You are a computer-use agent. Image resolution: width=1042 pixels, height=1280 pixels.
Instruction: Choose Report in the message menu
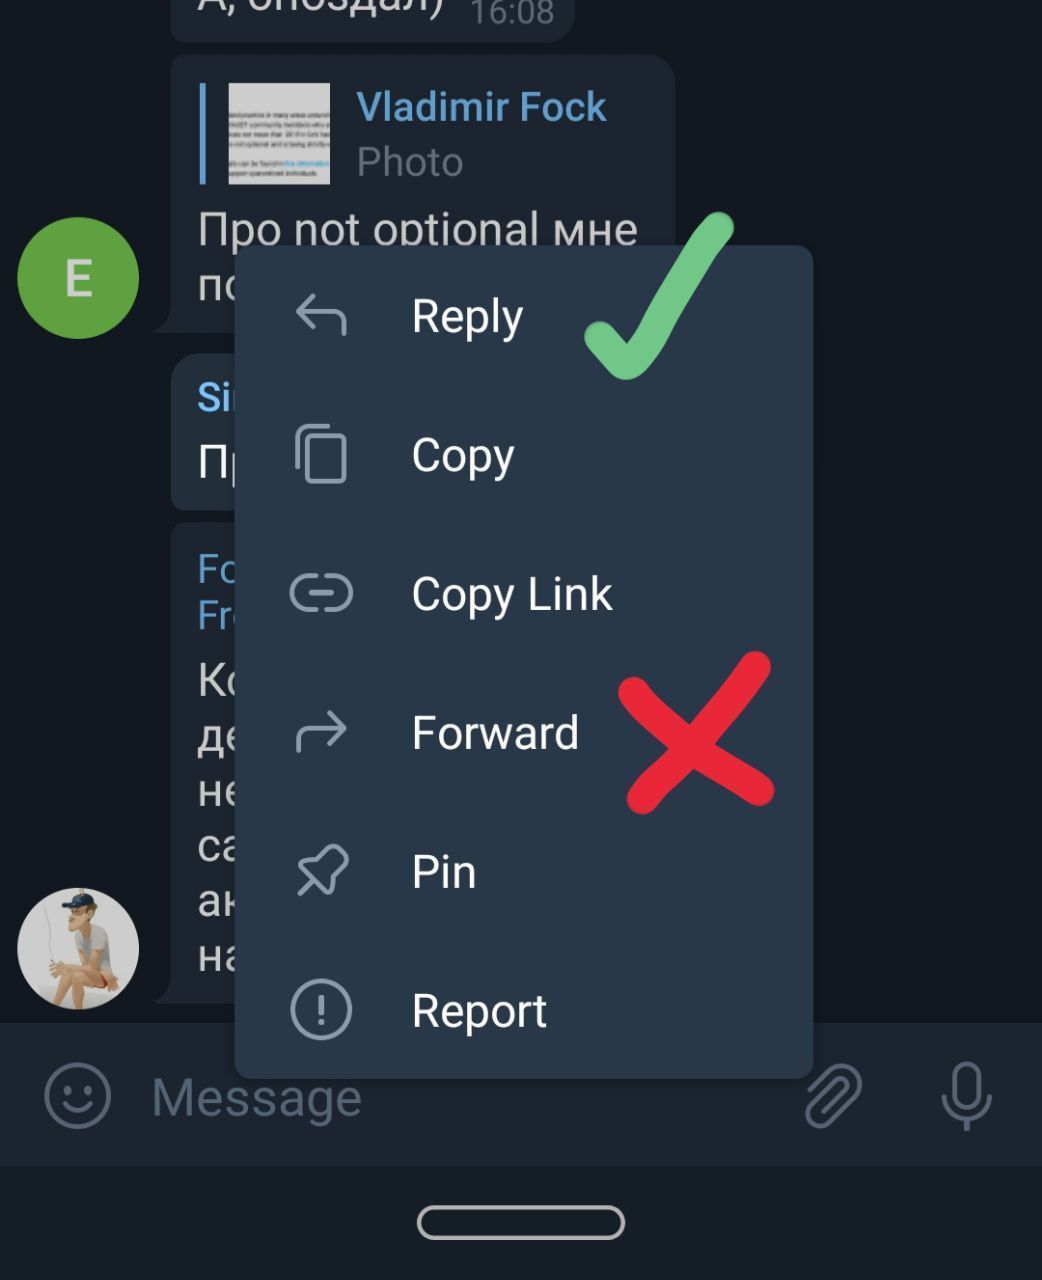click(x=523, y=1011)
